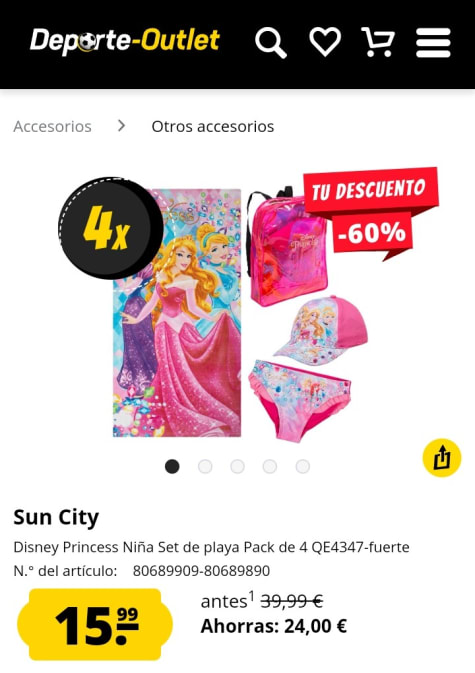Select the fifth image carousel dot
This screenshot has width=475, height=673.
point(303,466)
